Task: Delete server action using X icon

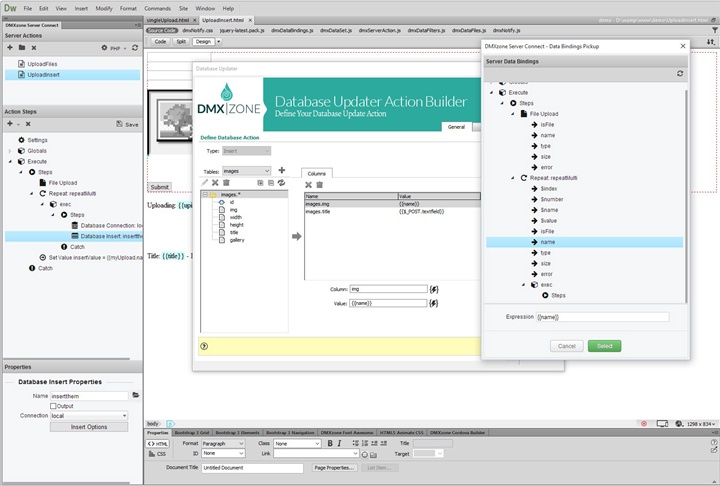Action: (34, 48)
